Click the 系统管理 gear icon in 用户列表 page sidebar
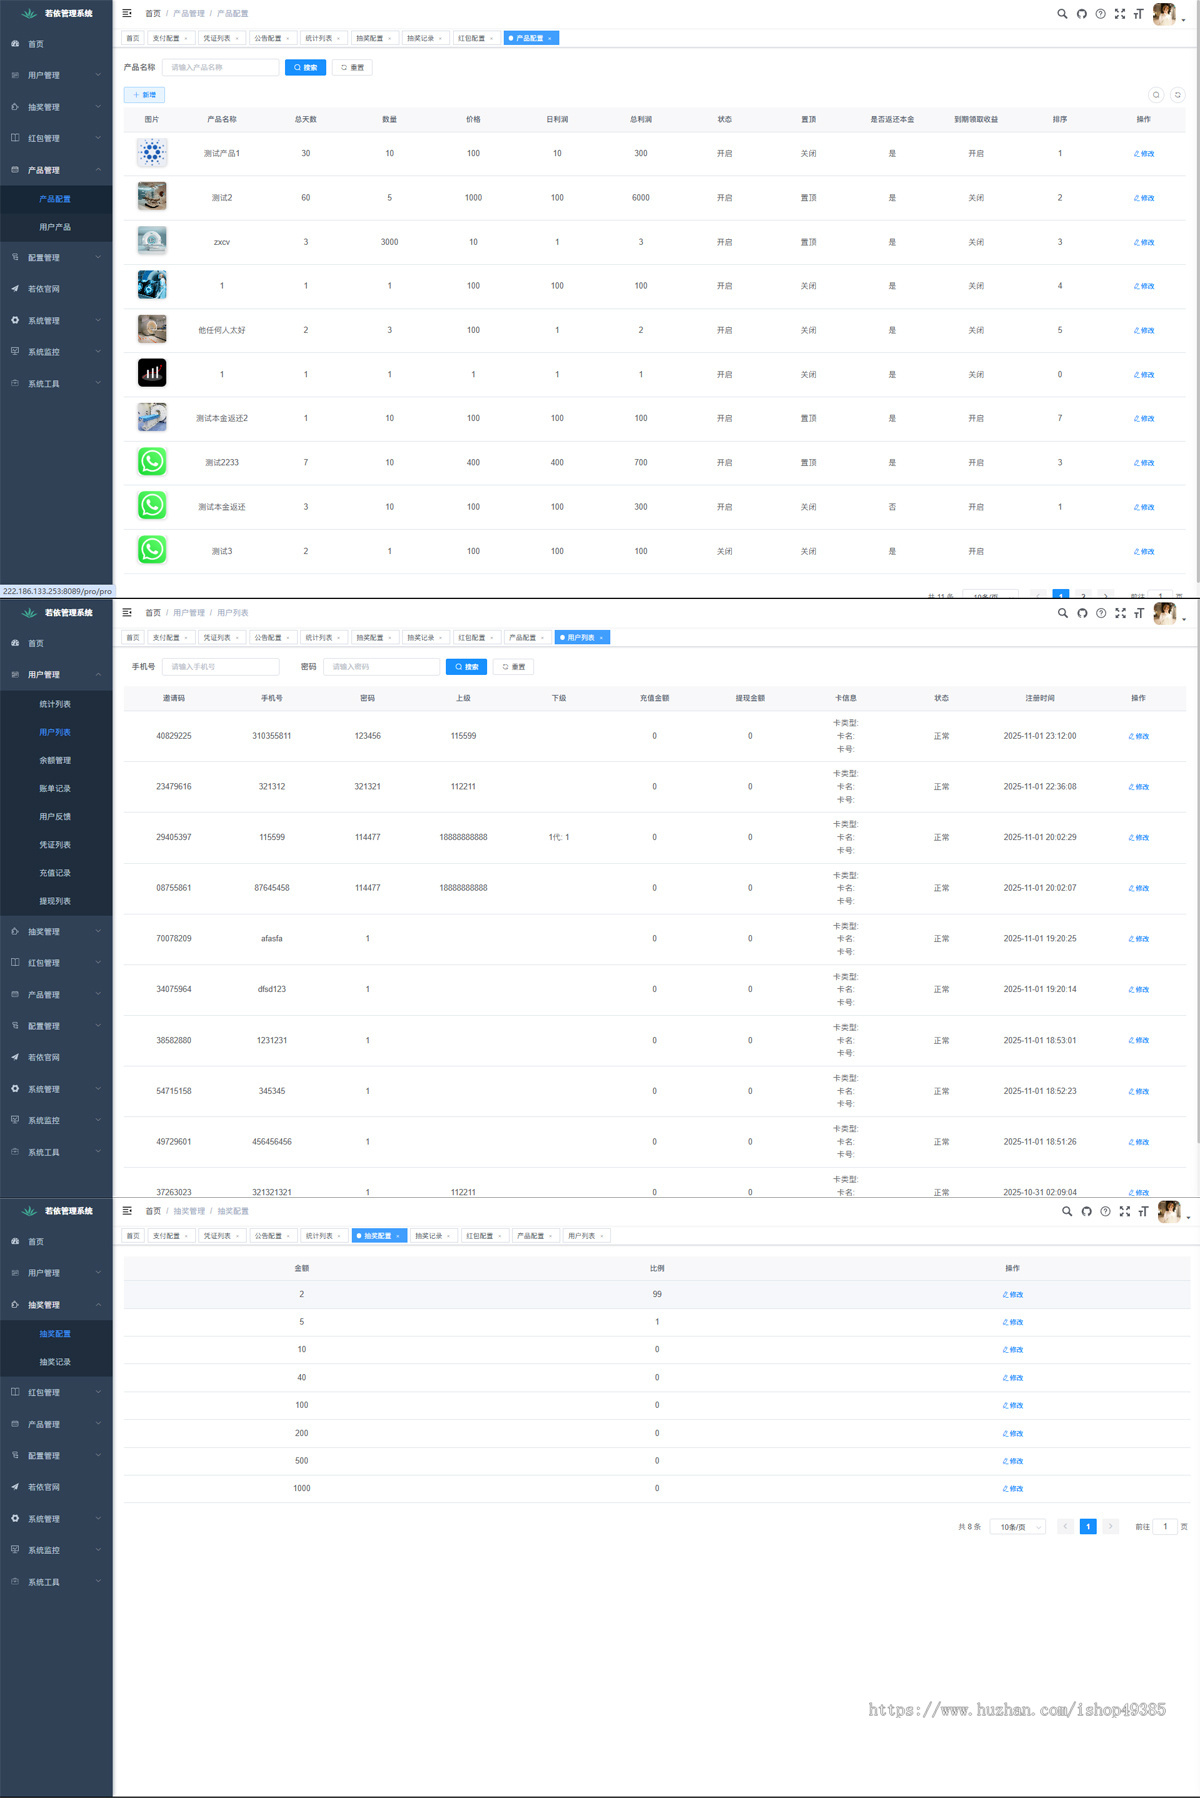The image size is (1200, 1798). pos(15,1089)
